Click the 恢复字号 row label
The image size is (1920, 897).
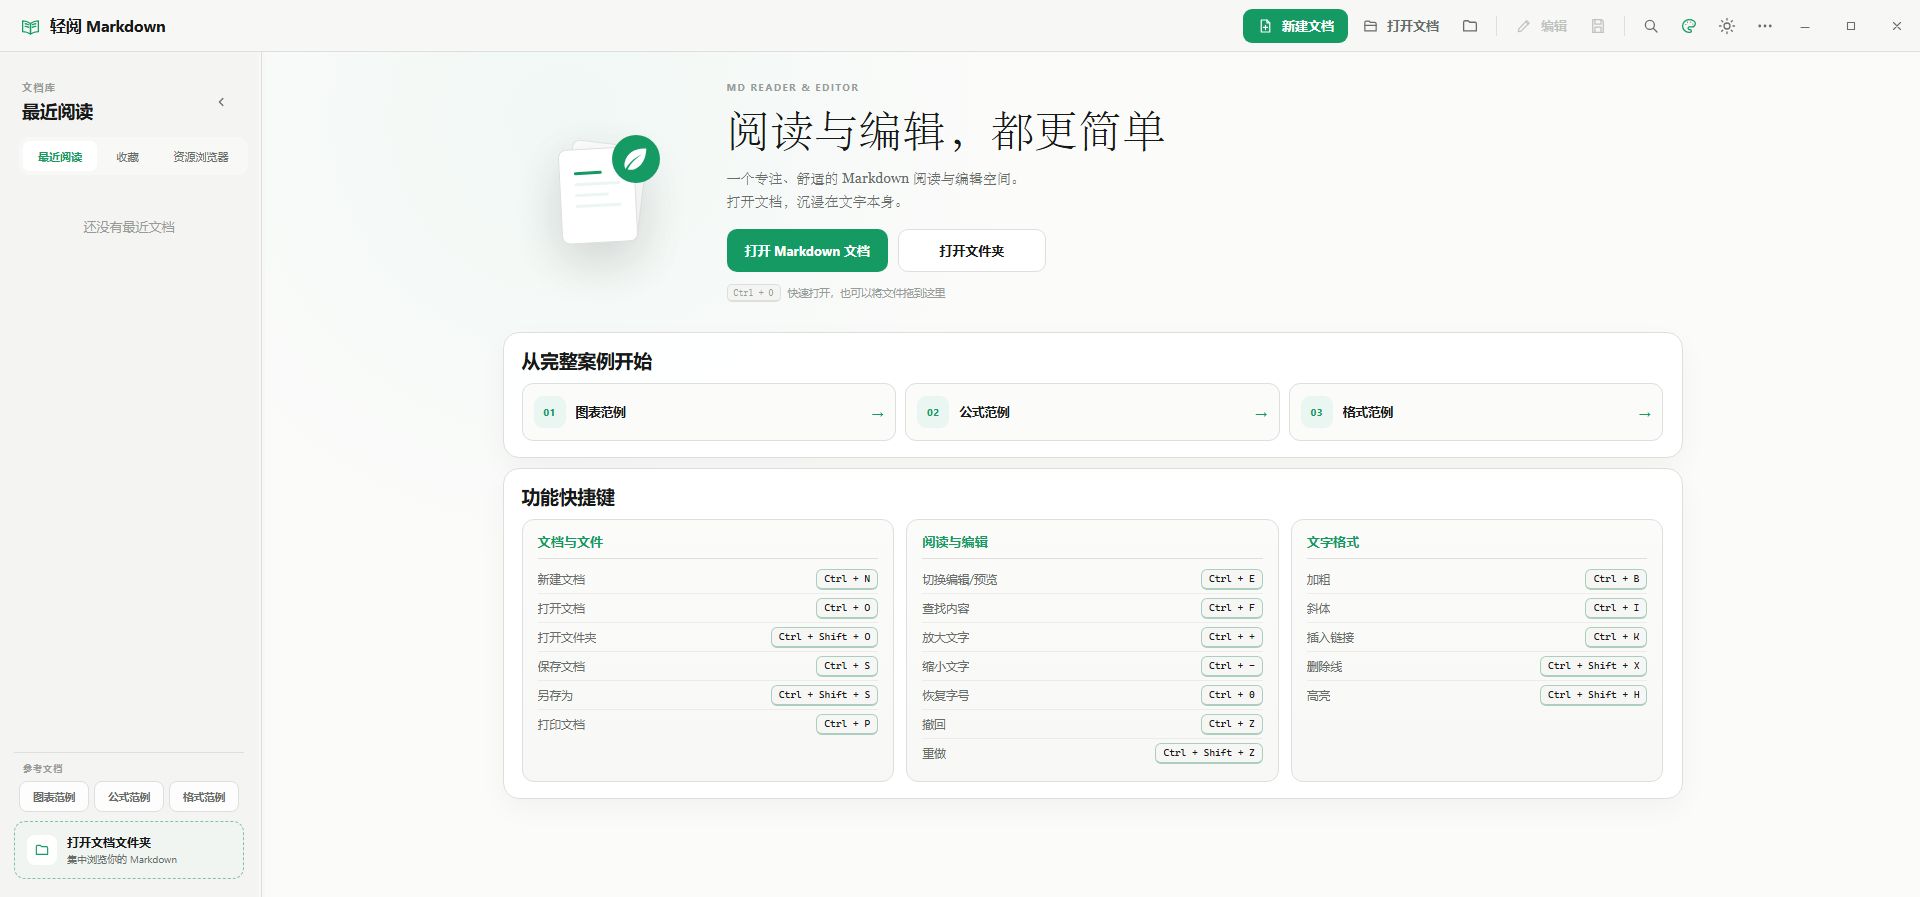945,695
